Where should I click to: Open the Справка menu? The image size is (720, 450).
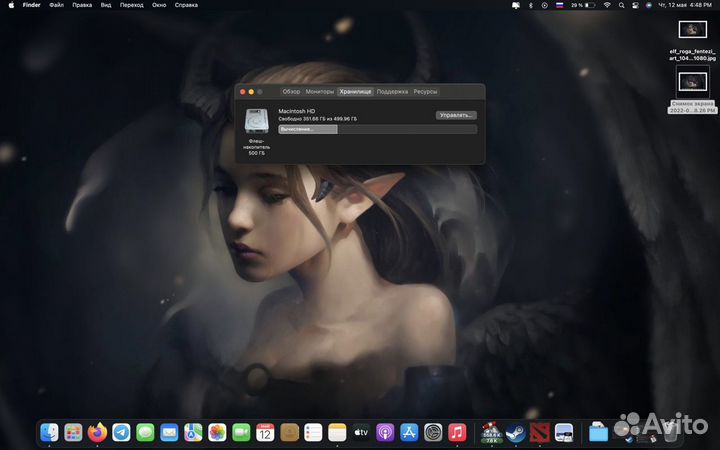coord(186,5)
